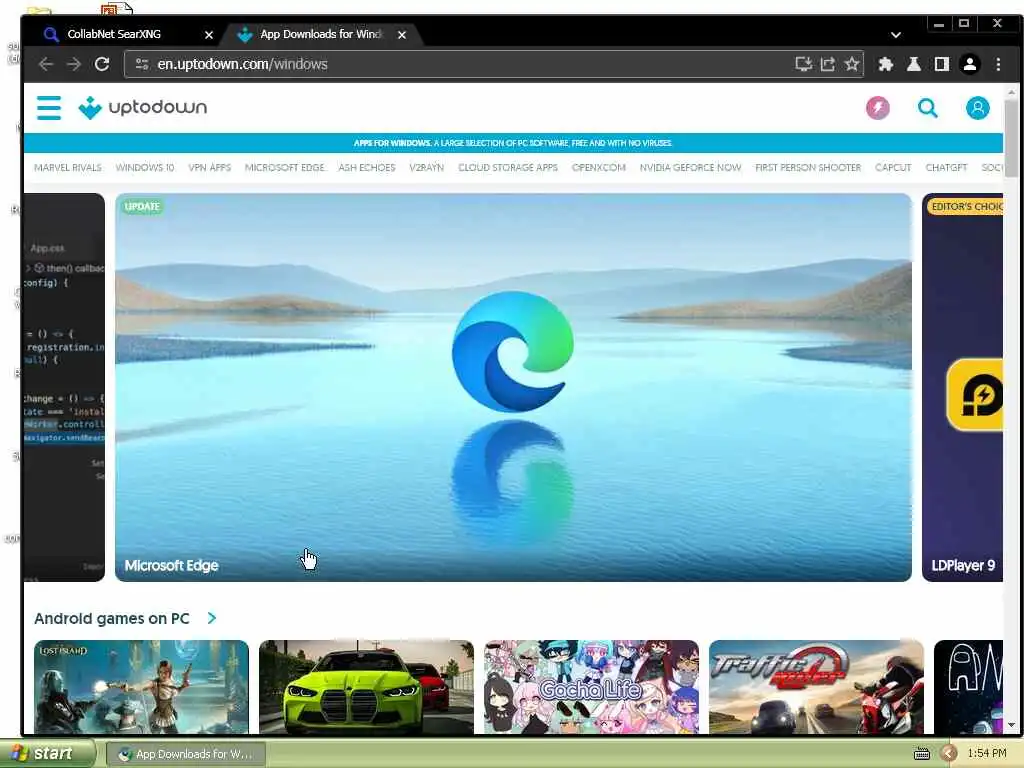Open the Traffic Rider game thumbnail

[x=816, y=687]
